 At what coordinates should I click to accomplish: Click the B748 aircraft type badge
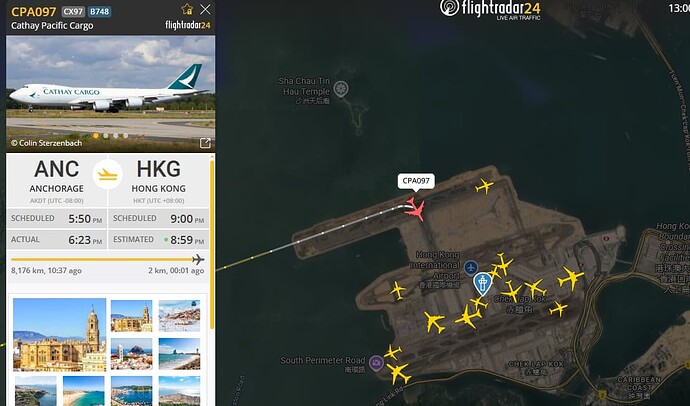[99, 11]
